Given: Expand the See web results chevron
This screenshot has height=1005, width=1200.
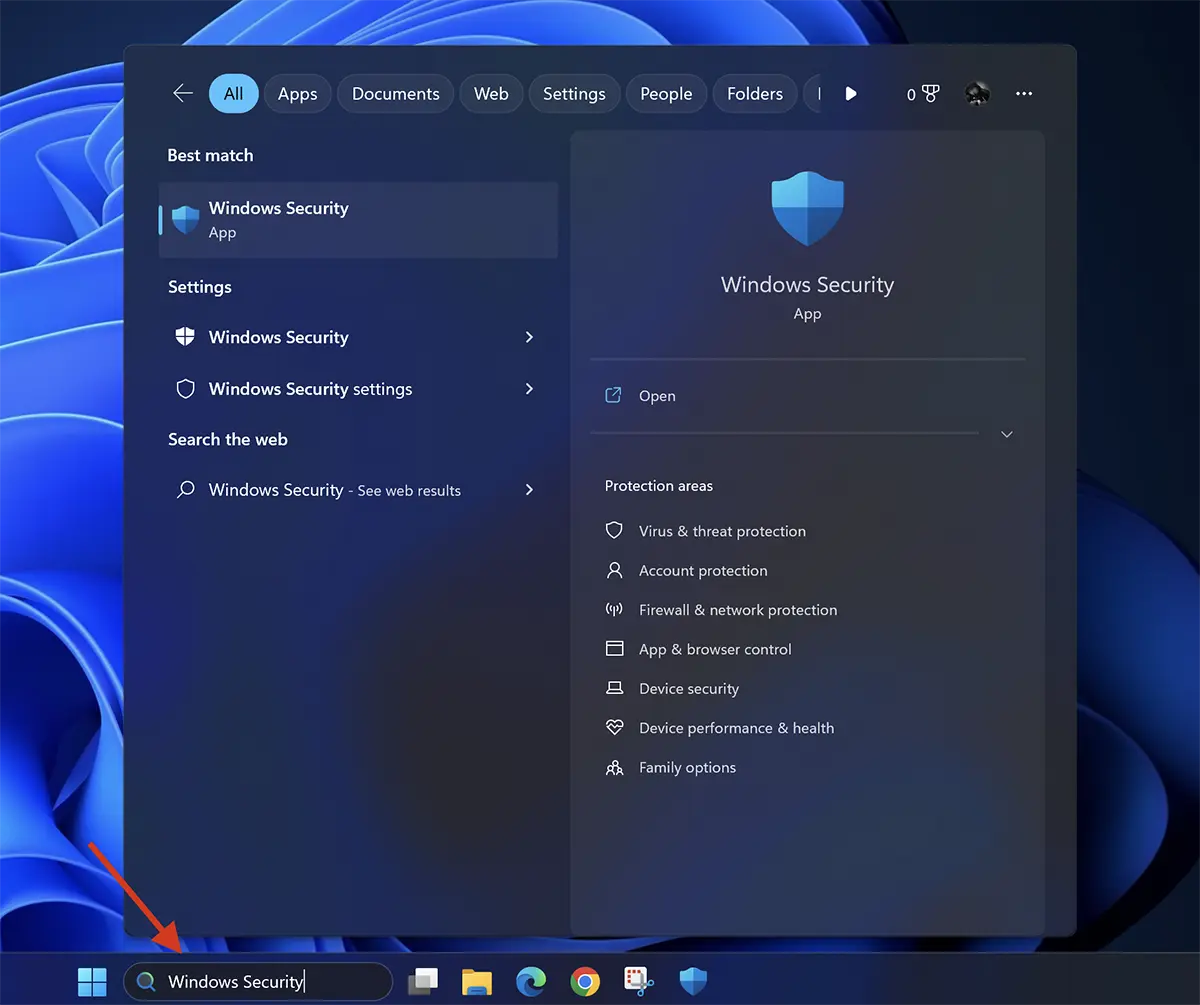Looking at the screenshot, I should 529,490.
